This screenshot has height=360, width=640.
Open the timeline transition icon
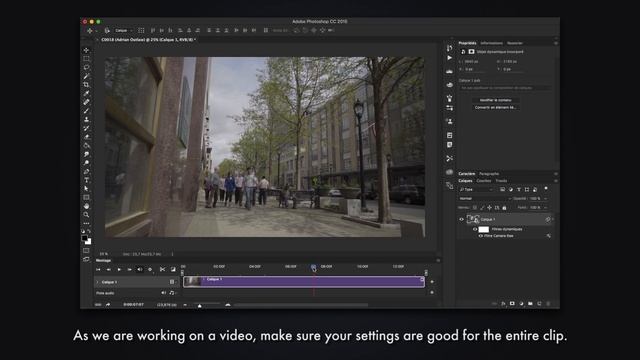(173, 269)
